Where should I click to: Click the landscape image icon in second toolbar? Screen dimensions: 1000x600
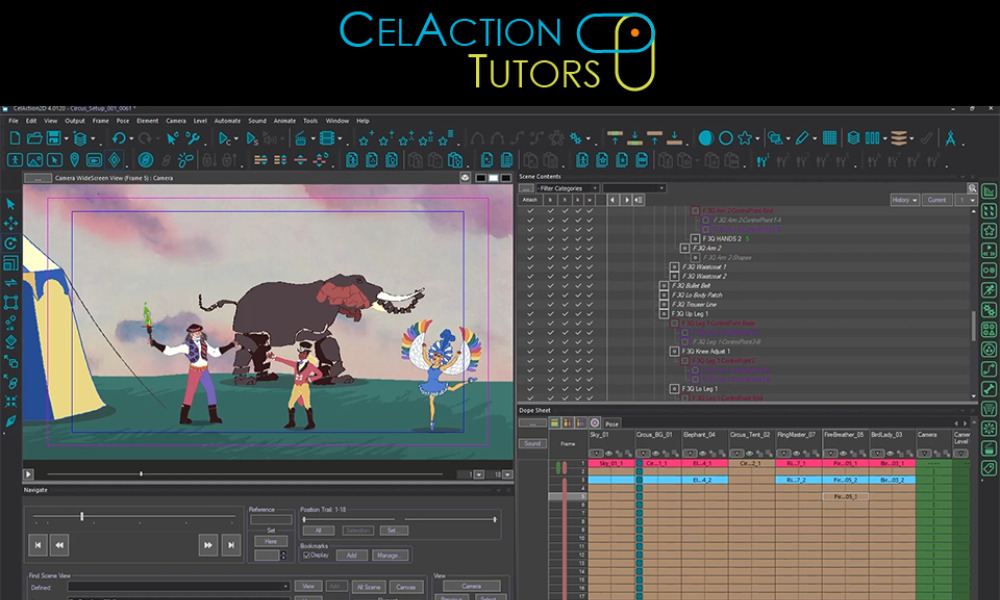[x=34, y=159]
